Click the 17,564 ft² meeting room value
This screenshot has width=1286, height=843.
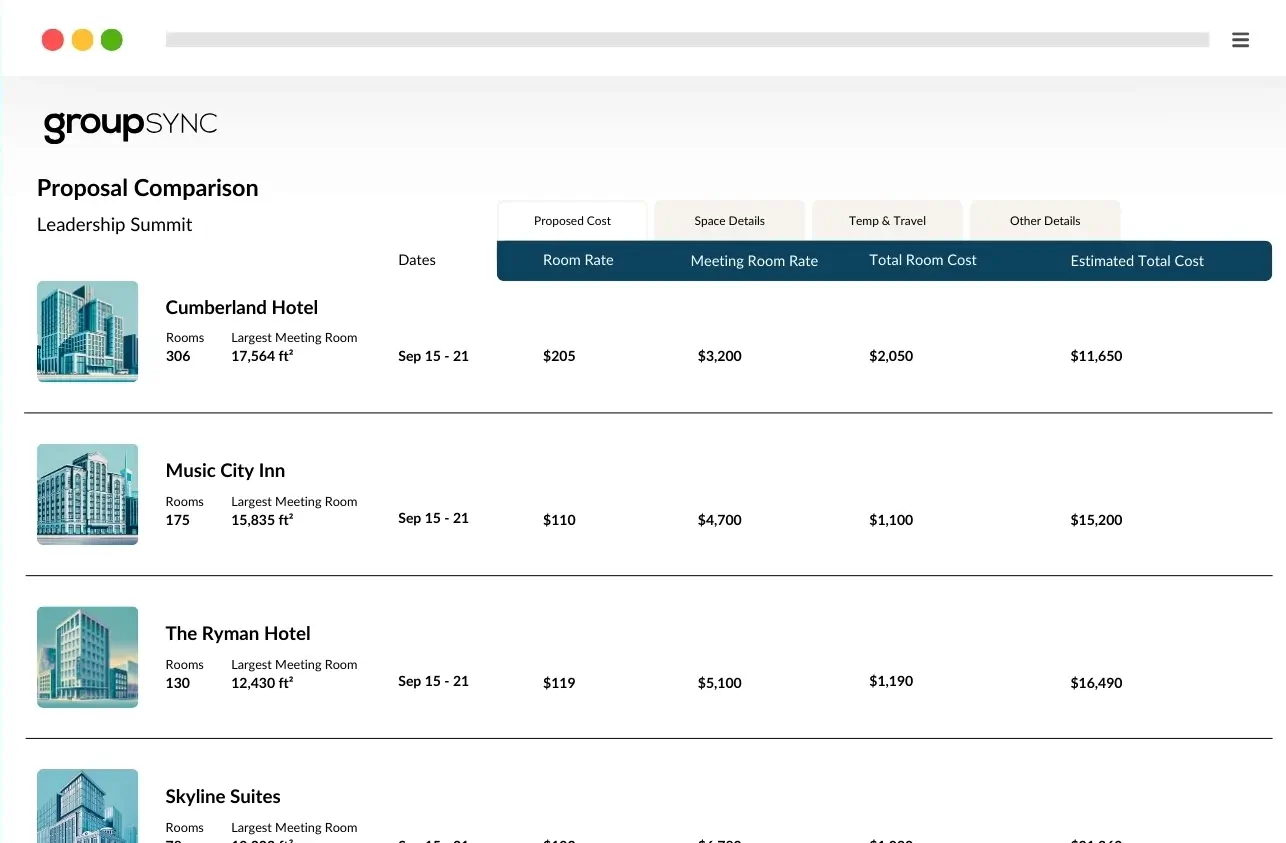pyautogui.click(x=262, y=356)
